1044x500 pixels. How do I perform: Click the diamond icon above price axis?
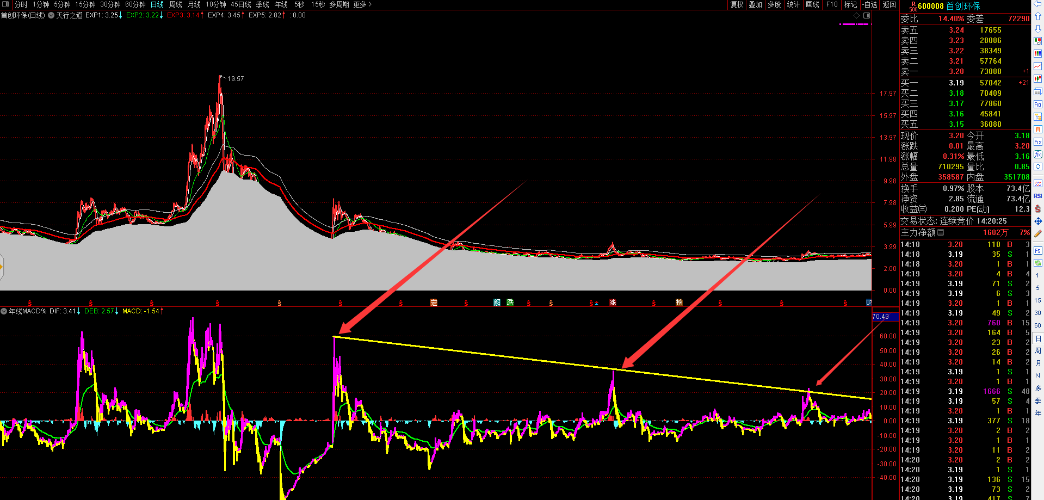pyautogui.click(x=856, y=15)
